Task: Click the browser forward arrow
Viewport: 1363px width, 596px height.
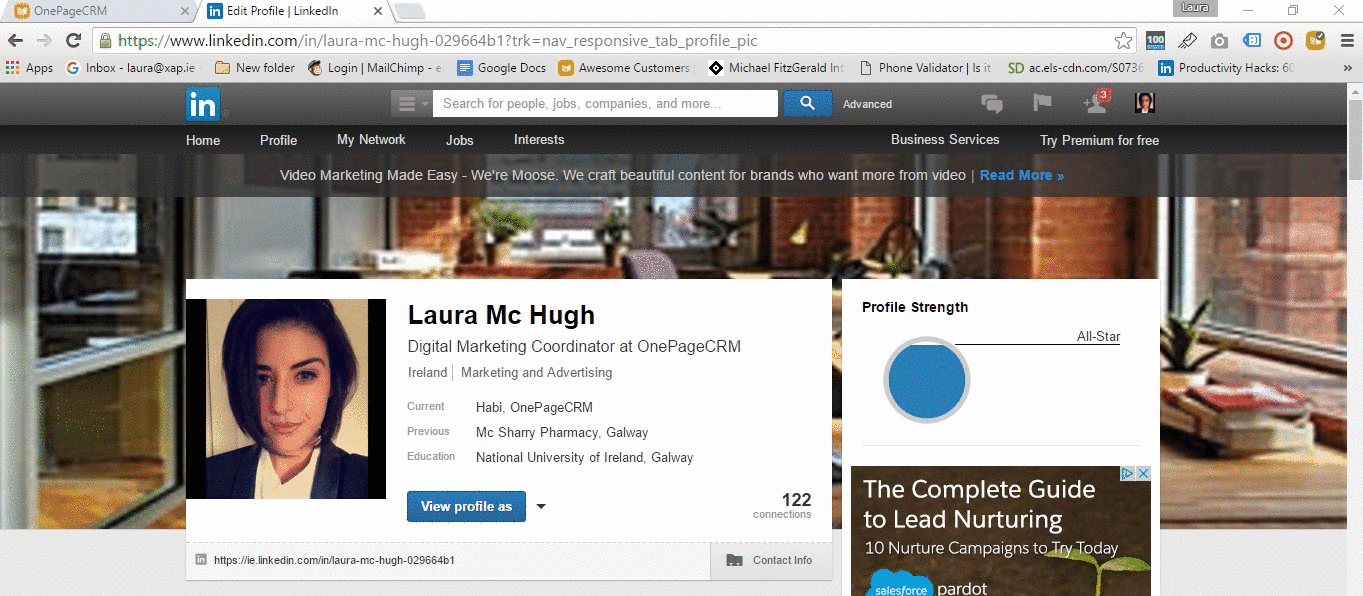Action: [x=44, y=41]
